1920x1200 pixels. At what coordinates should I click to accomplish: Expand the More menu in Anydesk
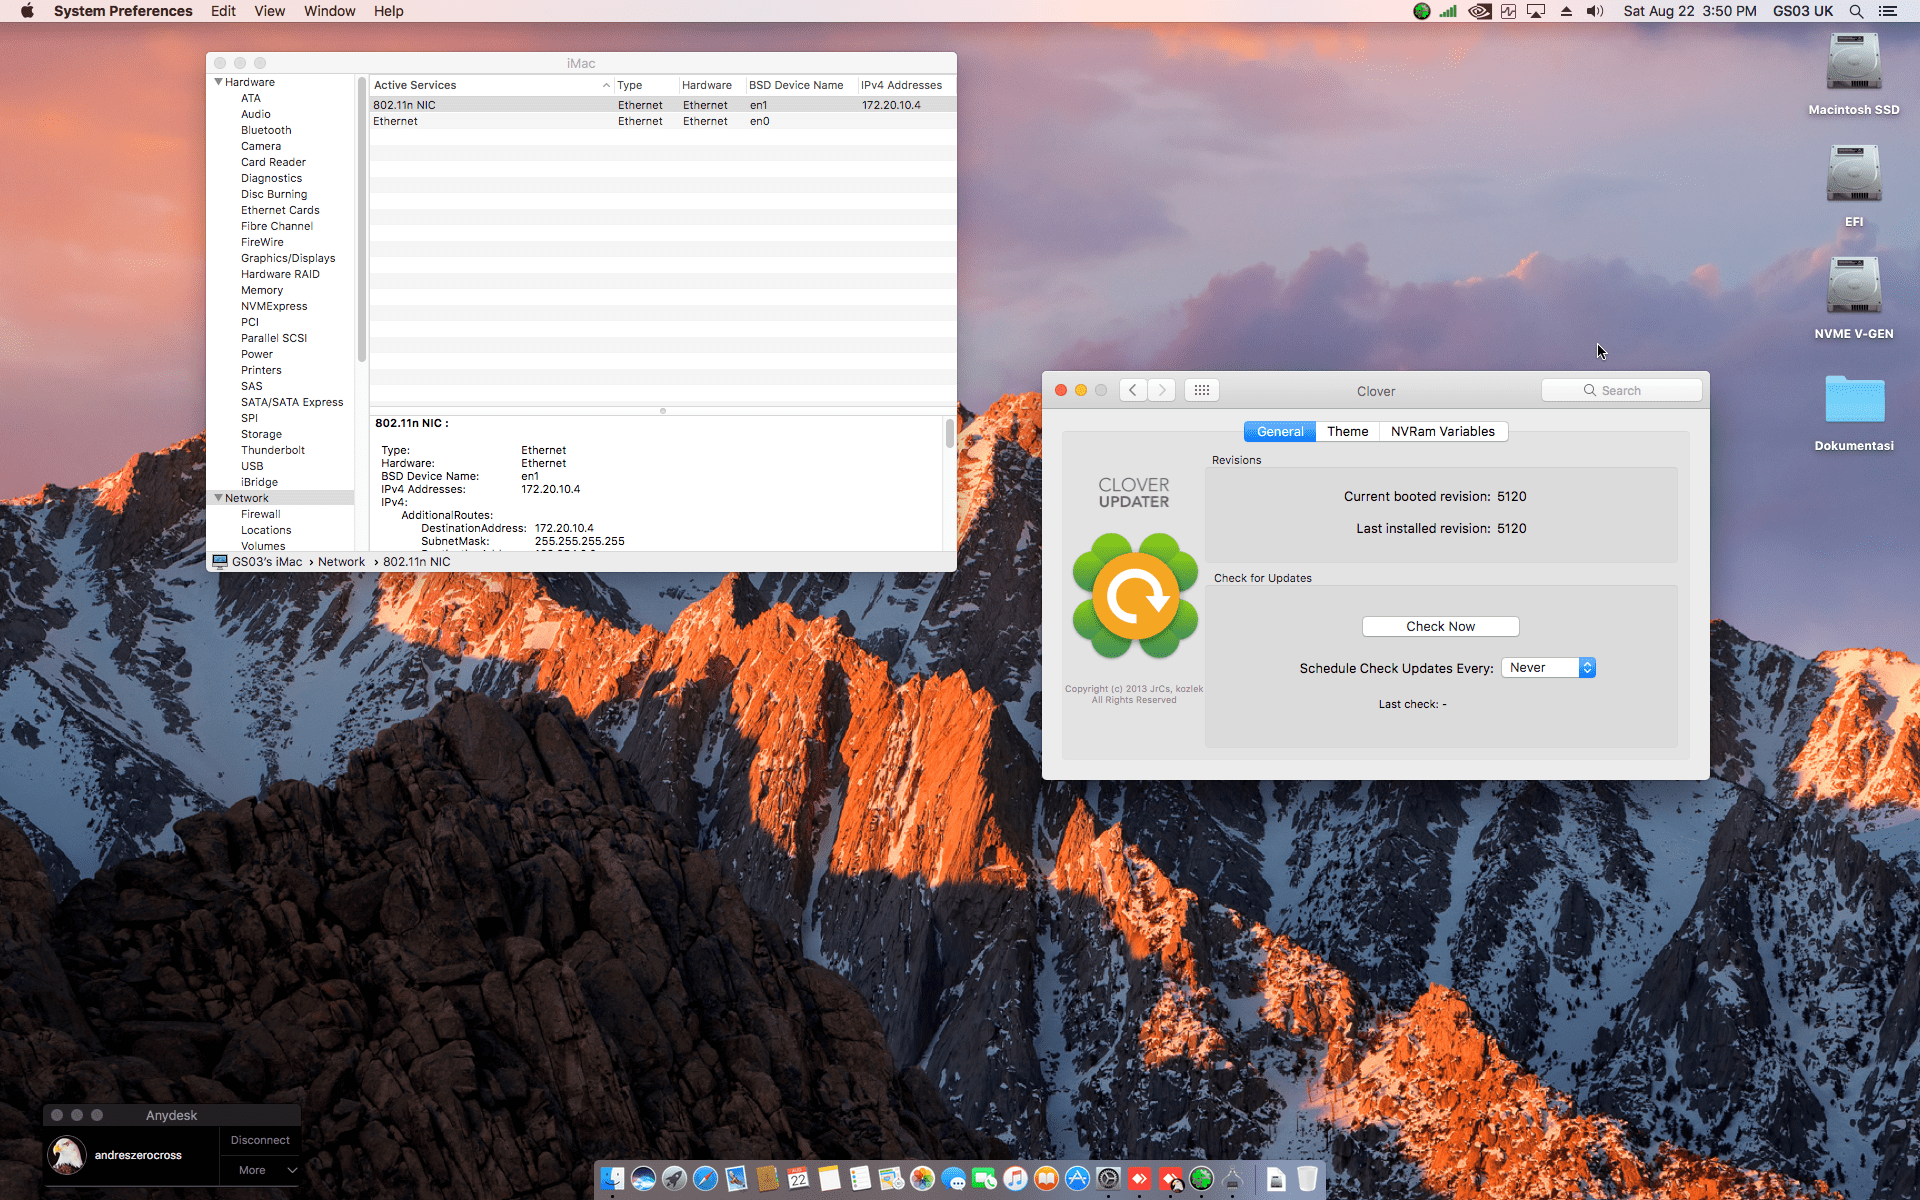pyautogui.click(x=260, y=1170)
